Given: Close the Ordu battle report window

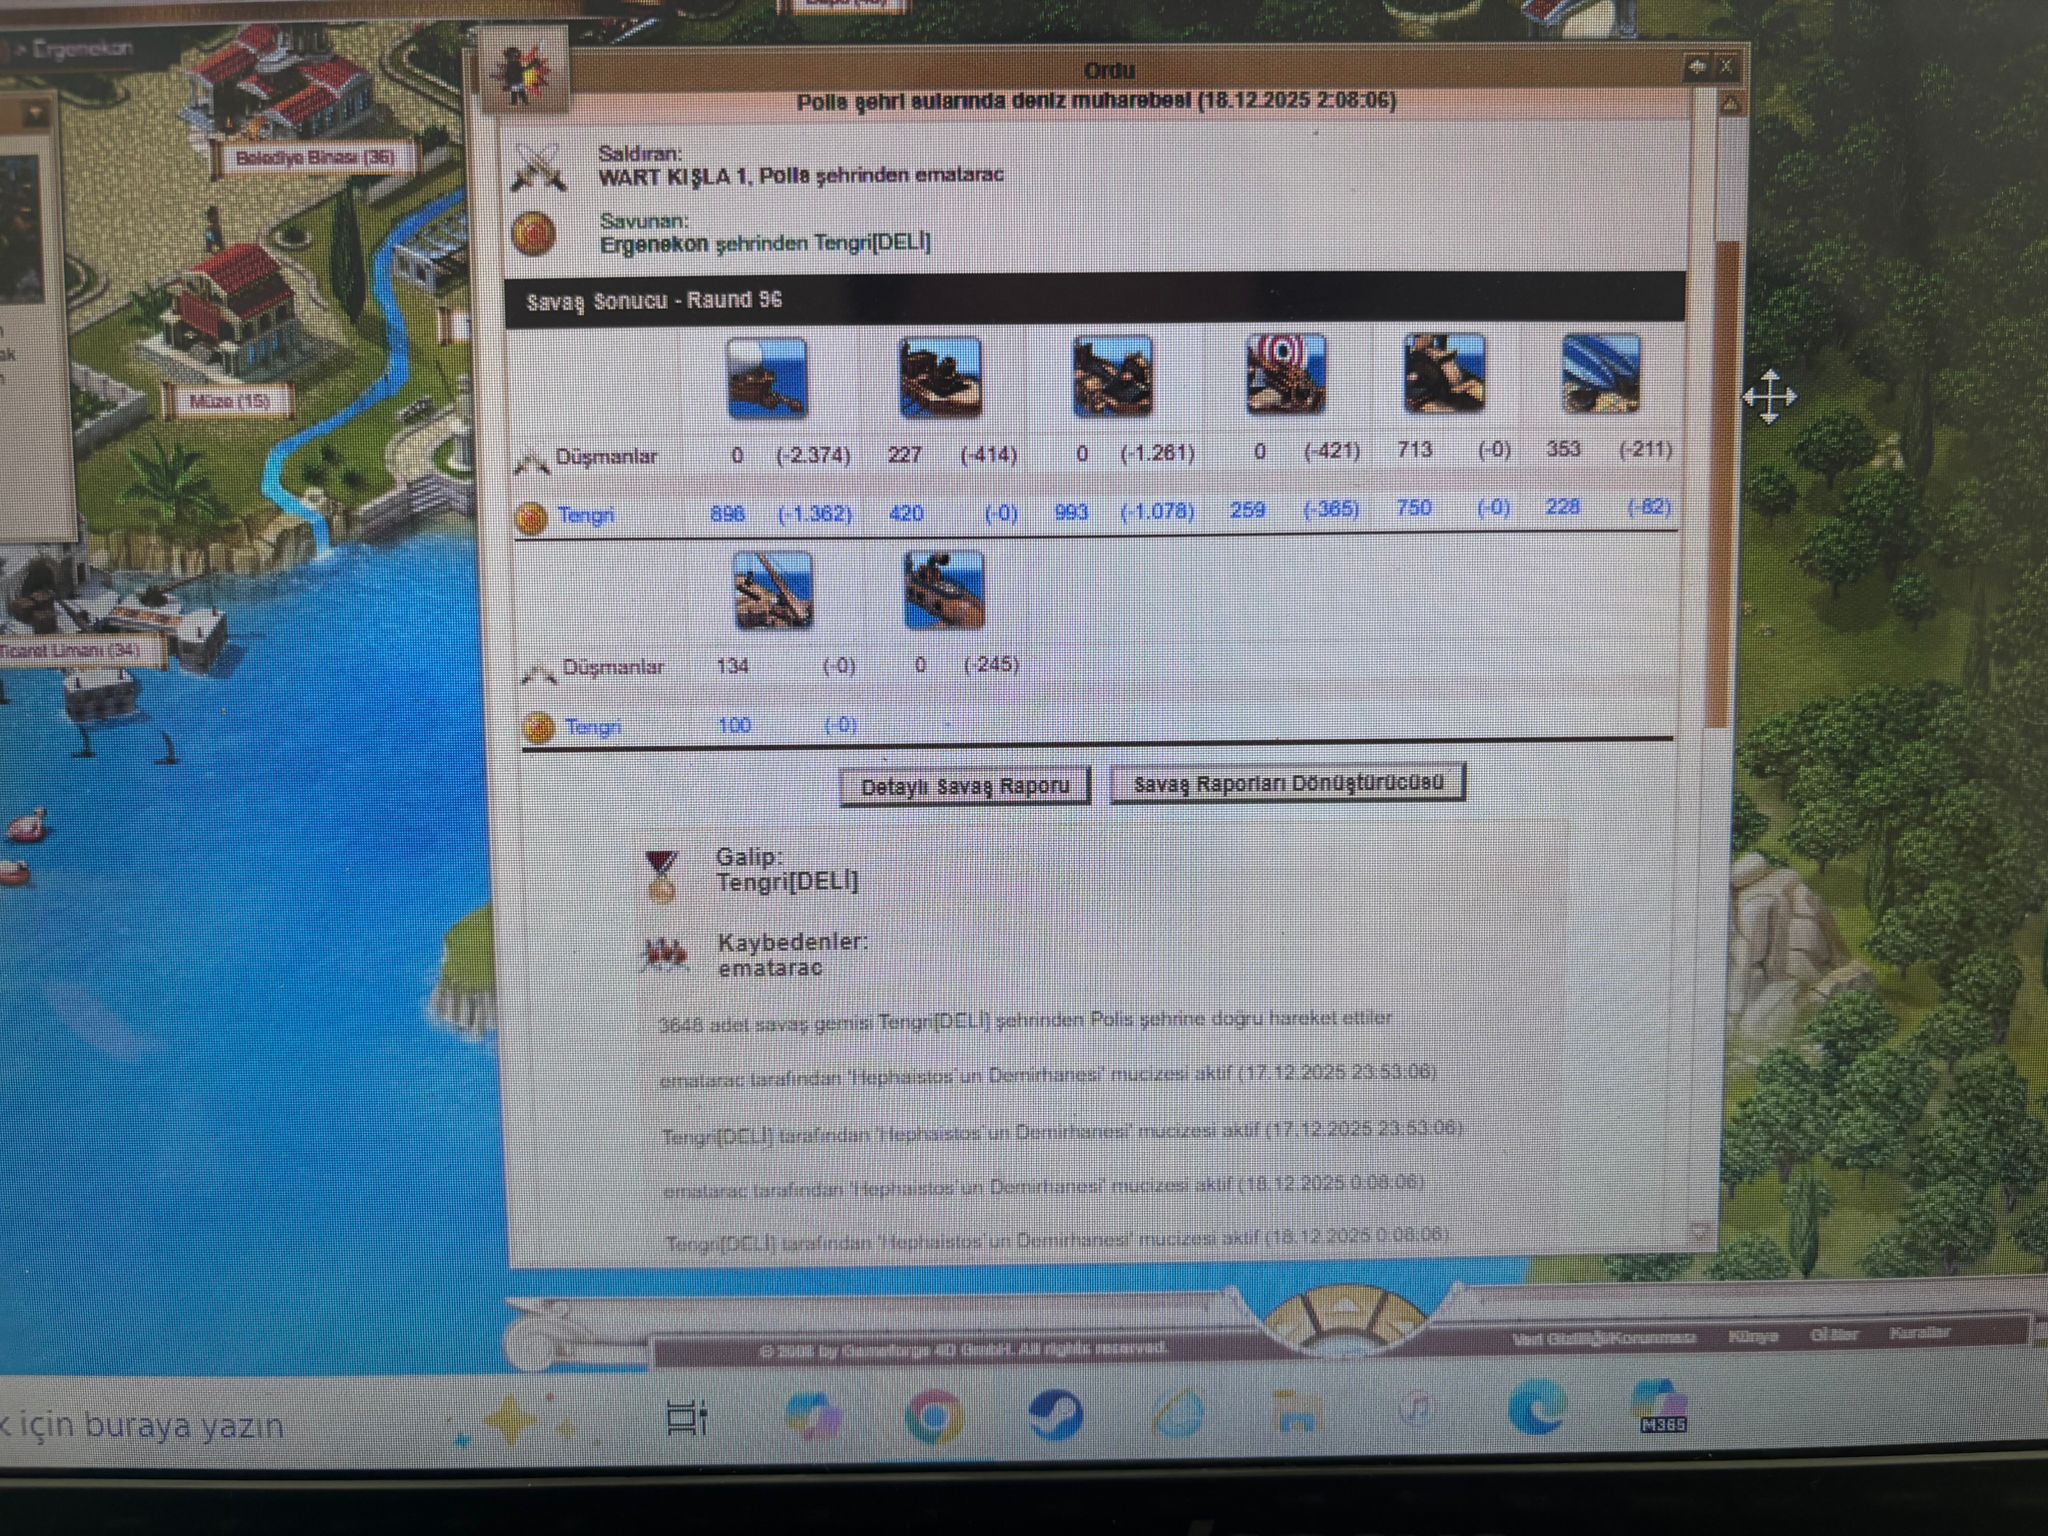Looking at the screenshot, I should tap(1727, 68).
